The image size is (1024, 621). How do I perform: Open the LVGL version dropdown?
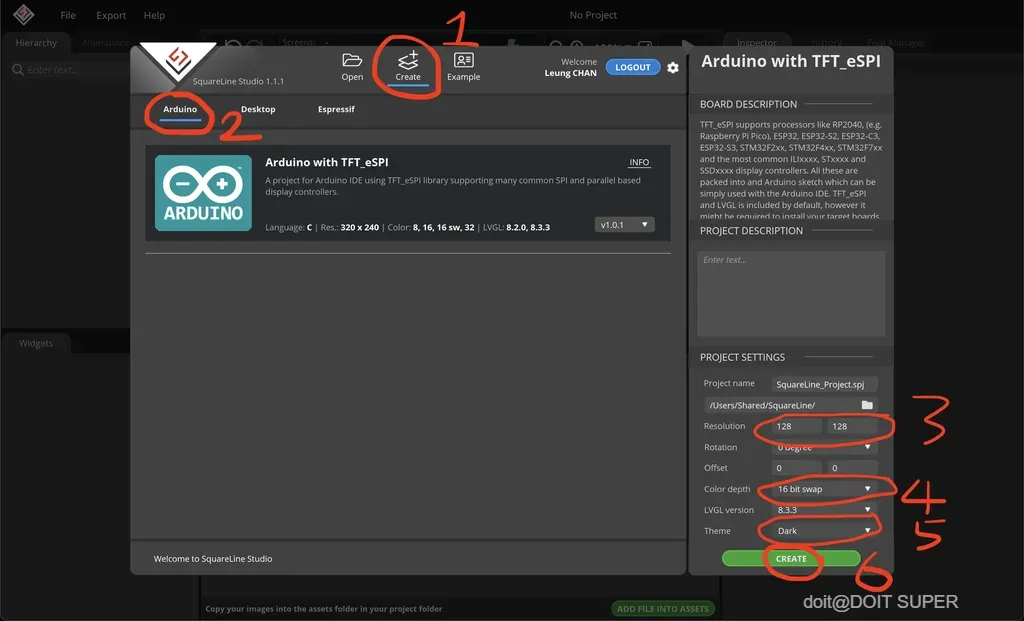pos(824,509)
